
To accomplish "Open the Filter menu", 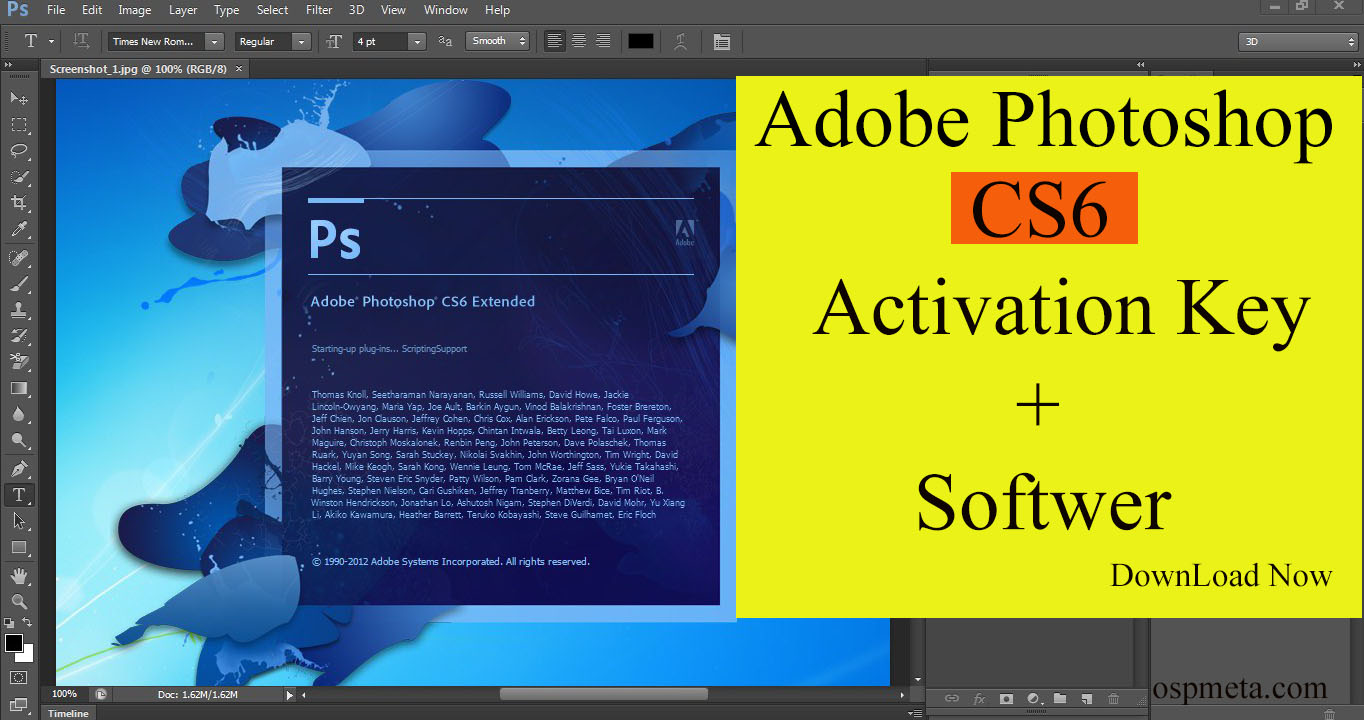I will click(x=319, y=10).
